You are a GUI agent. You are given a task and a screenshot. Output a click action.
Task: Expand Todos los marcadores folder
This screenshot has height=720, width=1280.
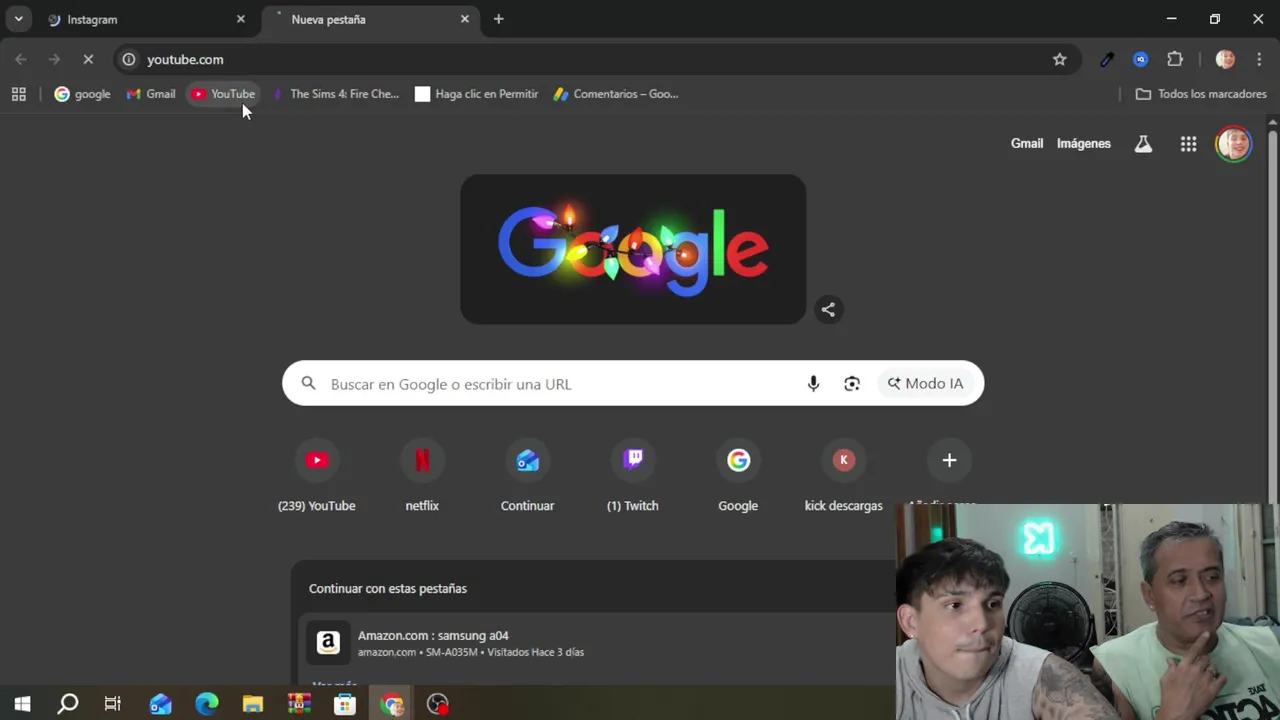coord(1201,94)
